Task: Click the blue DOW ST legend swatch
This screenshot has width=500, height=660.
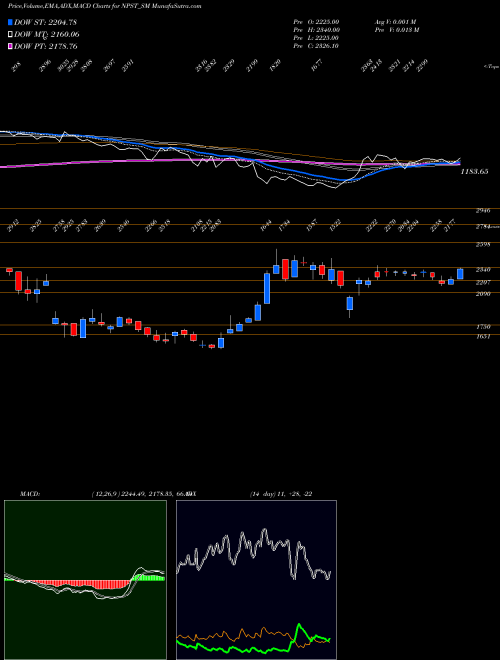Action: click(10, 22)
